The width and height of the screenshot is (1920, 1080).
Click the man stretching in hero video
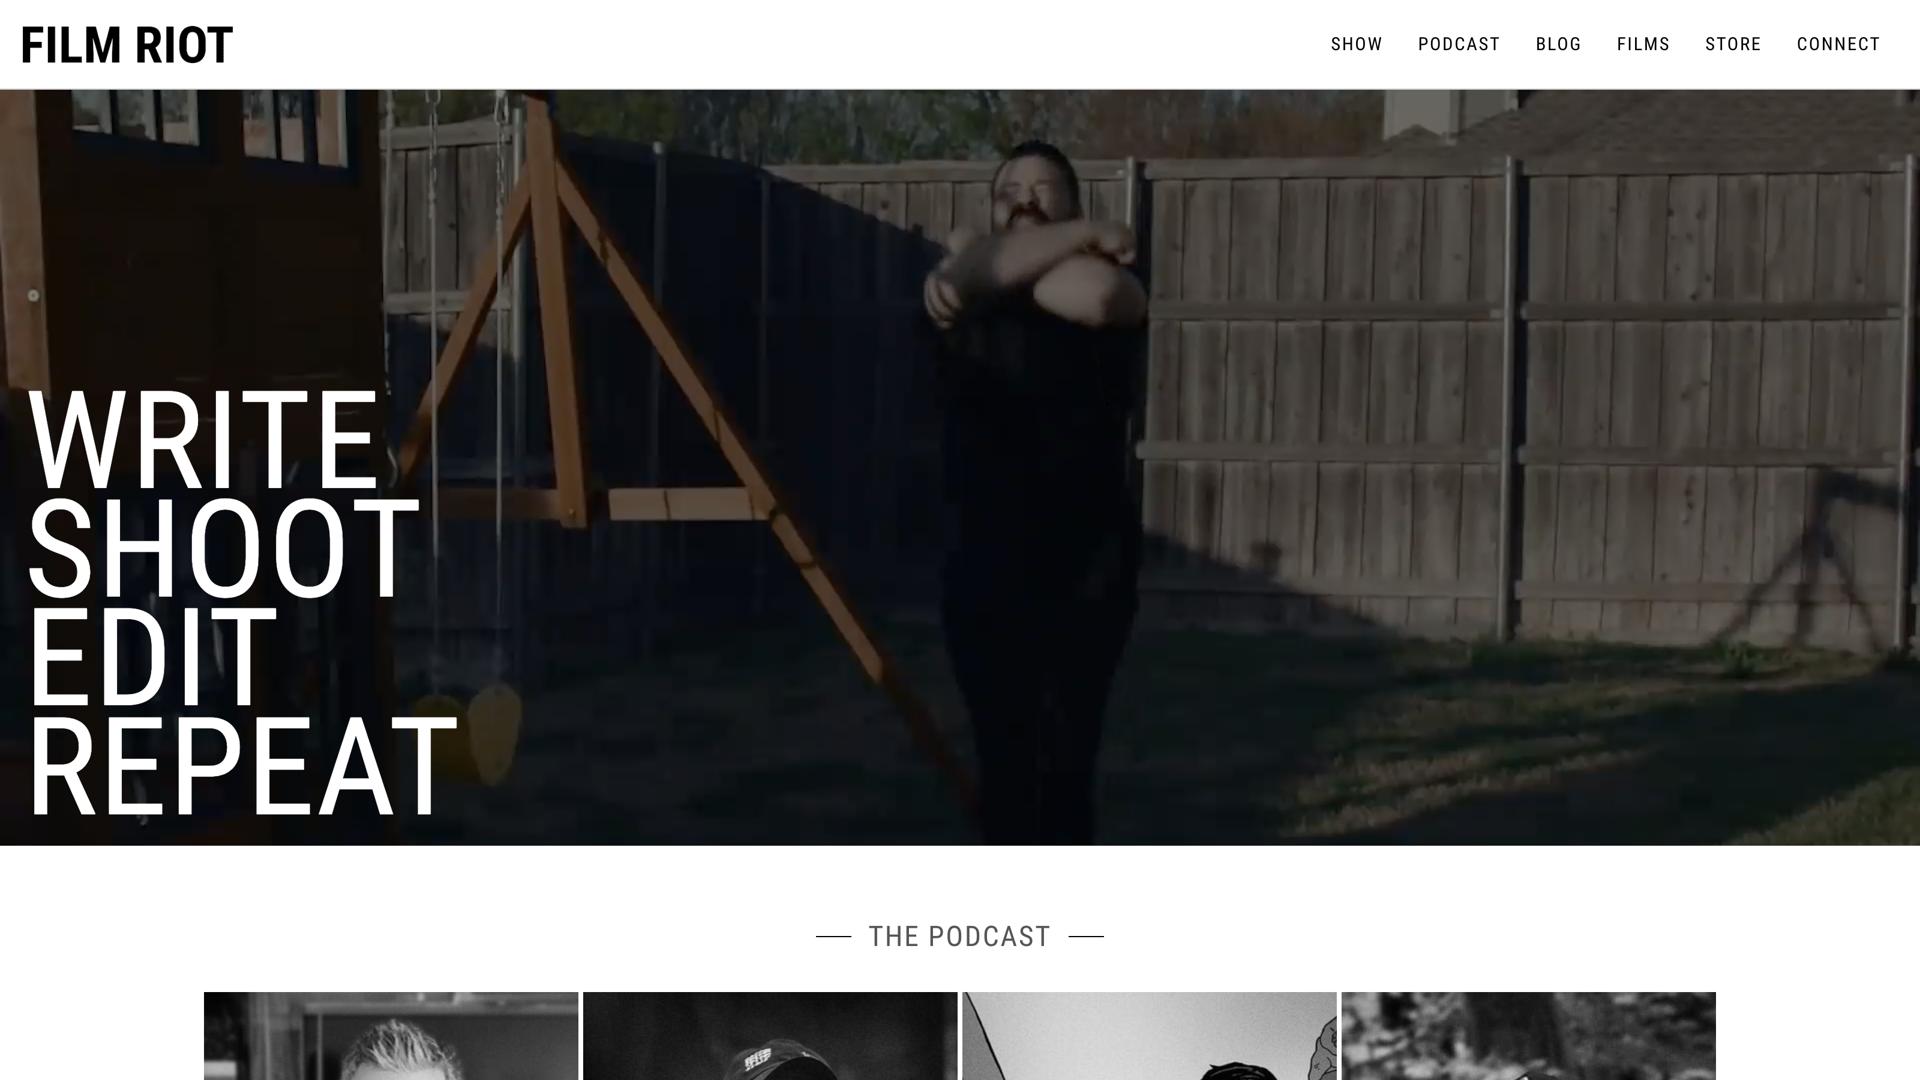1035,490
